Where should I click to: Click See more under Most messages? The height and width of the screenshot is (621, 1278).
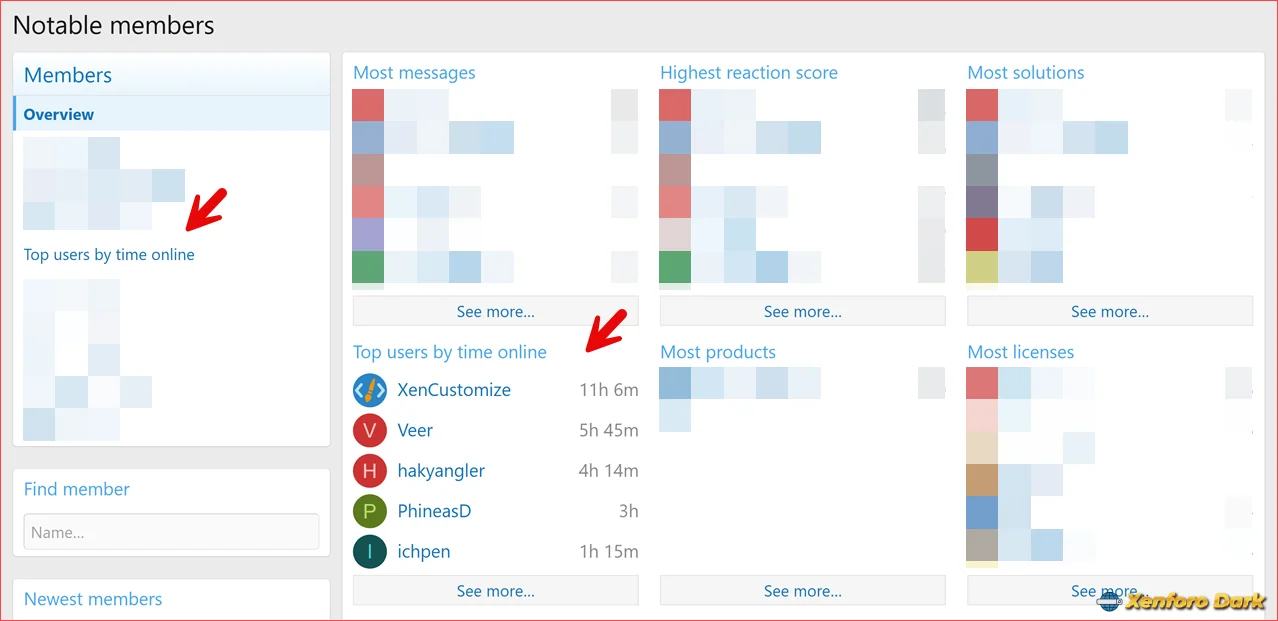click(x=496, y=311)
